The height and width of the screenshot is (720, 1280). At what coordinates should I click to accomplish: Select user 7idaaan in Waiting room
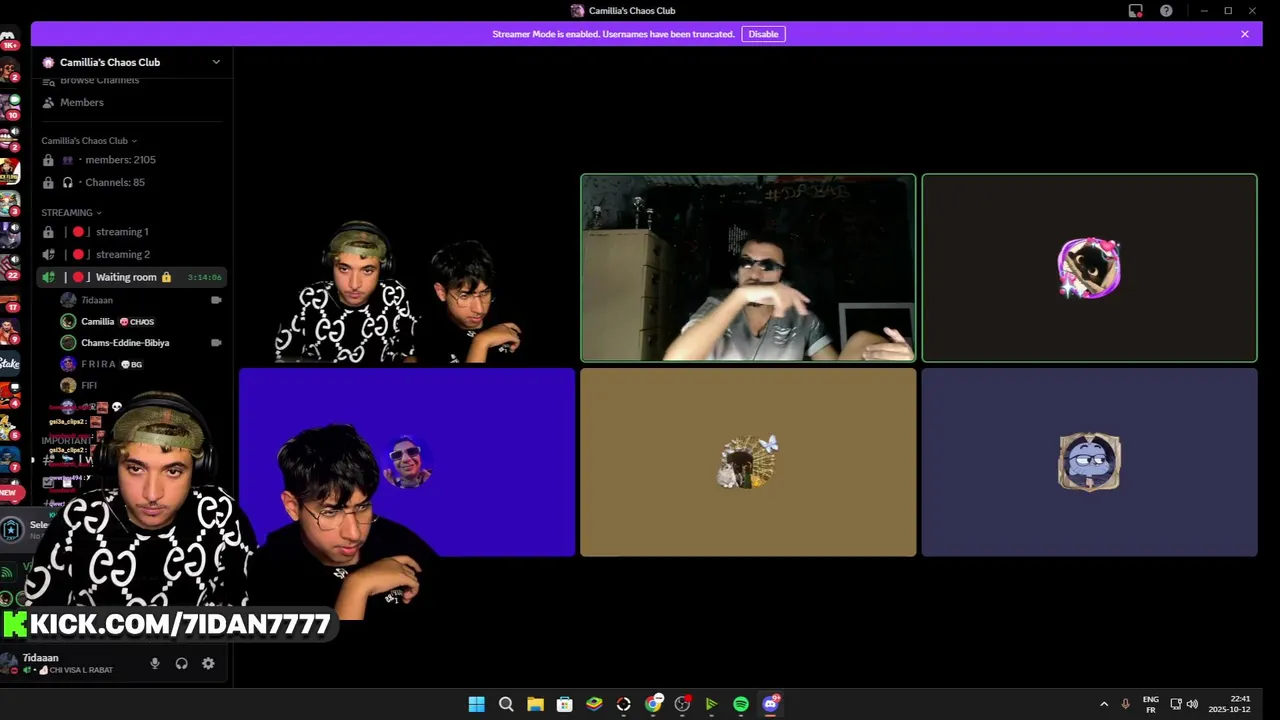click(x=97, y=300)
